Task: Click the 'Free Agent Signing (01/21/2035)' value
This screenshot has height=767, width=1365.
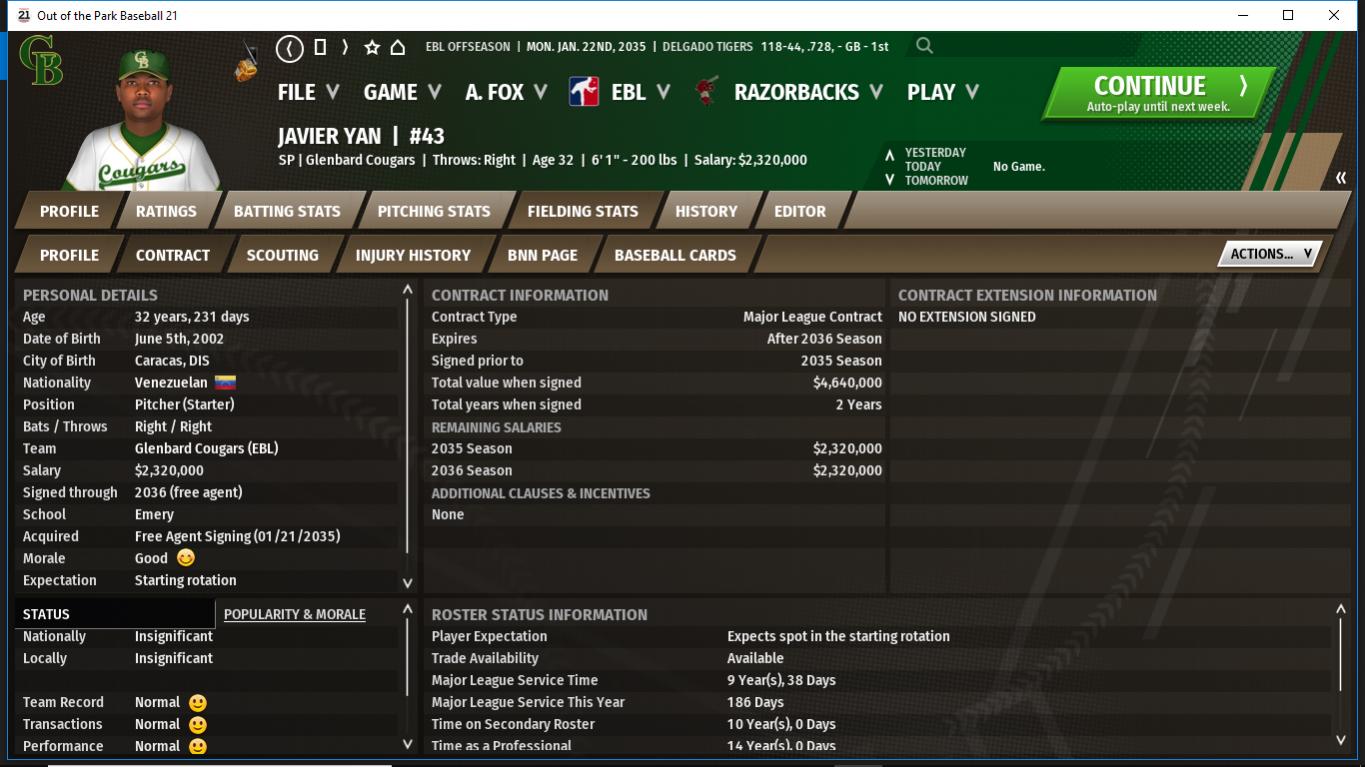Action: point(238,537)
